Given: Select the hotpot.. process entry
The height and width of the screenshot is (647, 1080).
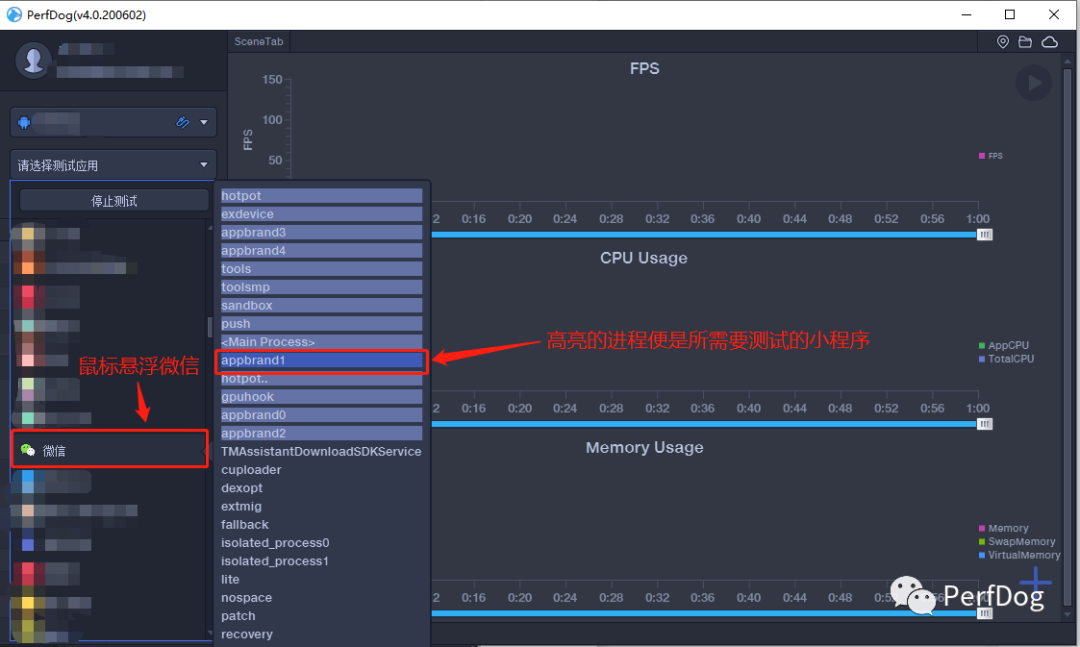Looking at the screenshot, I should pos(321,379).
